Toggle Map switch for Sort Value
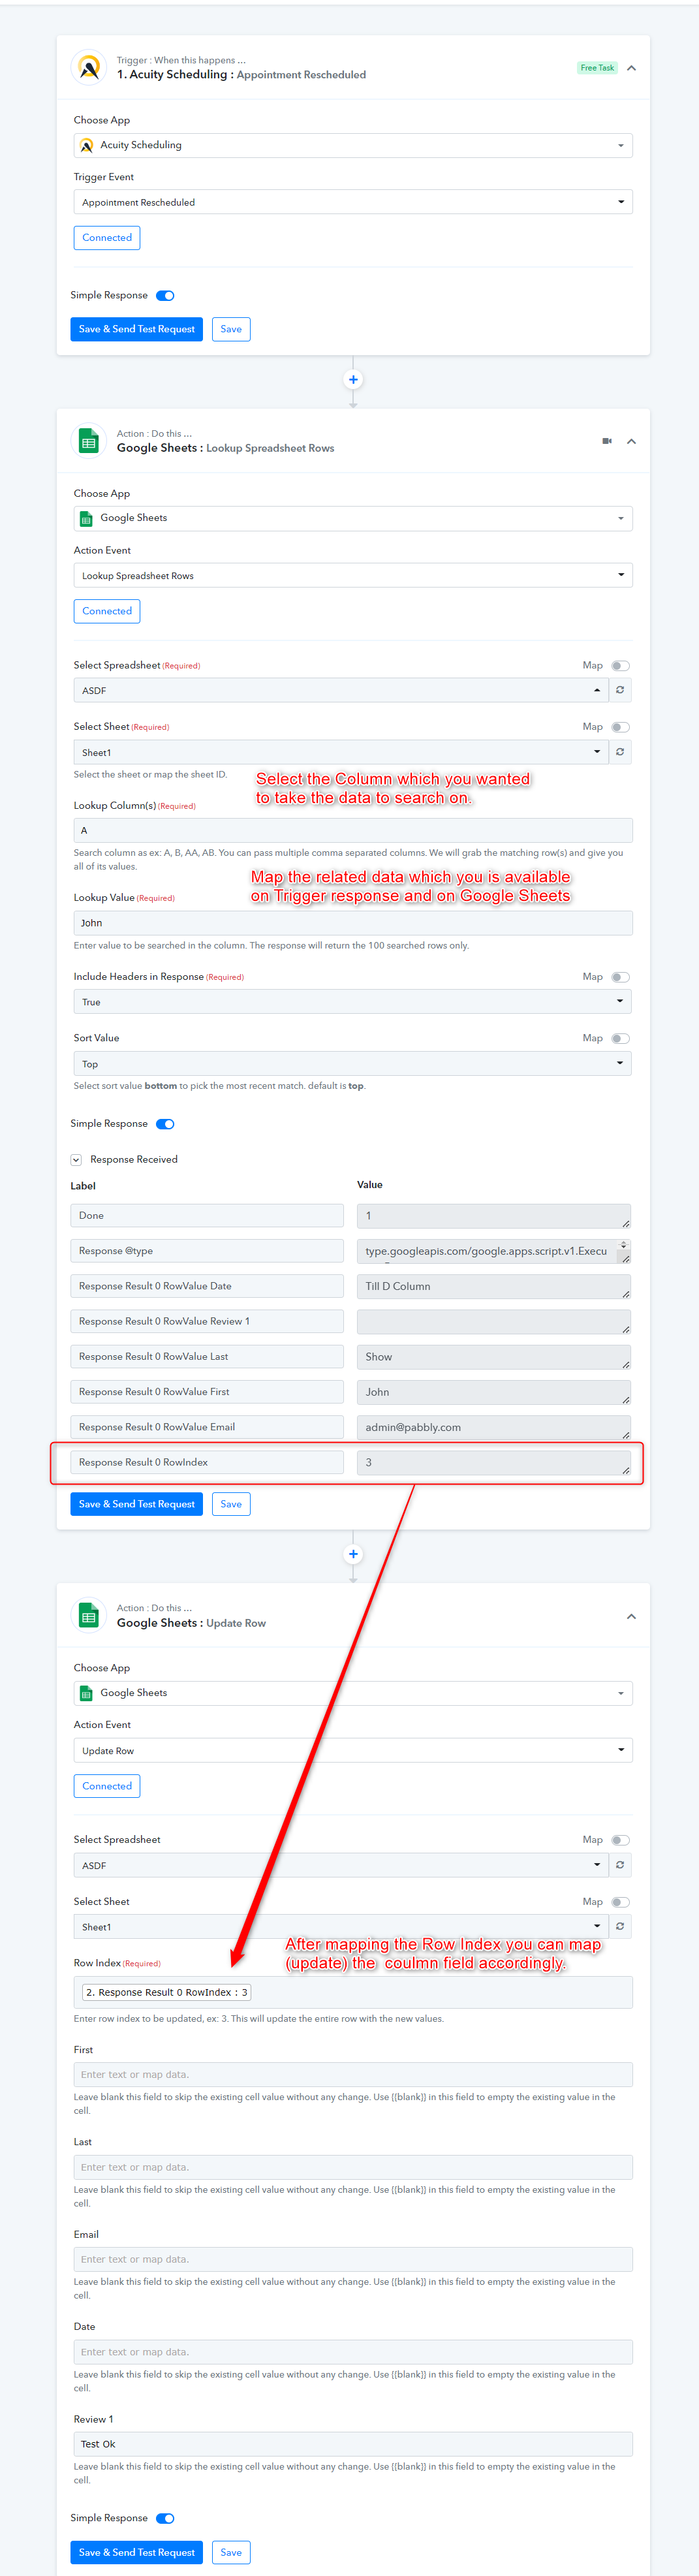This screenshot has width=699, height=2576. [x=620, y=1039]
